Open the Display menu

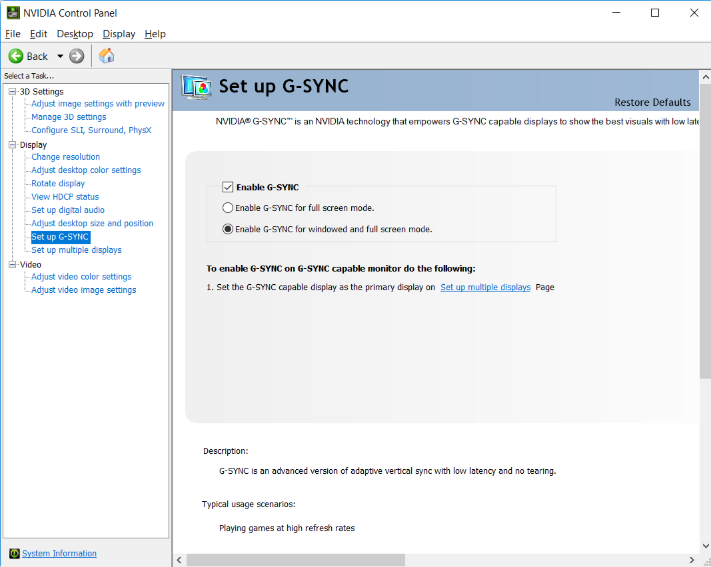119,34
